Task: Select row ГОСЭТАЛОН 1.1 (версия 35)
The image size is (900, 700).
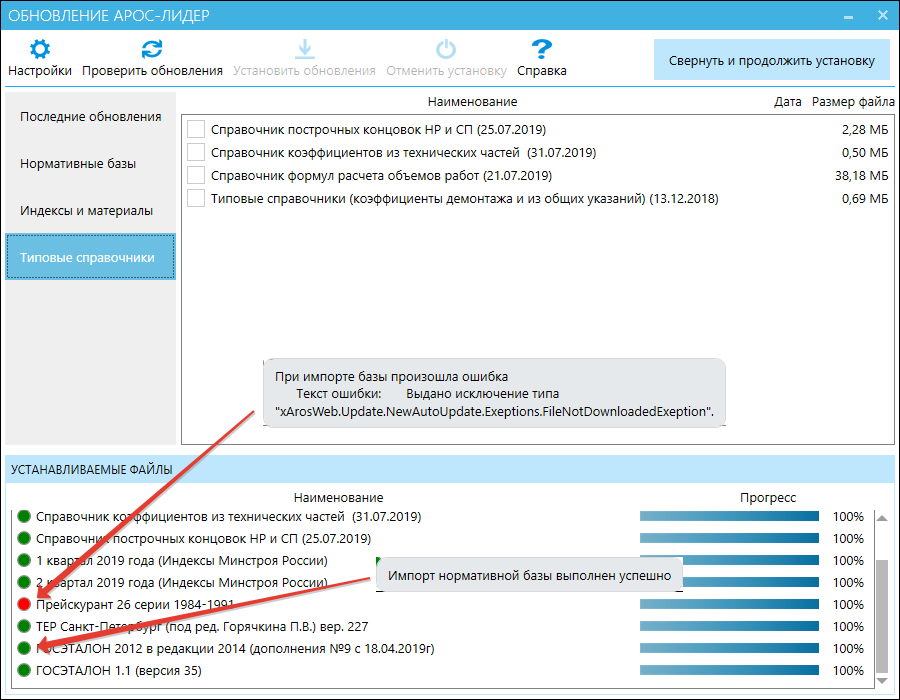Action: coord(442,670)
